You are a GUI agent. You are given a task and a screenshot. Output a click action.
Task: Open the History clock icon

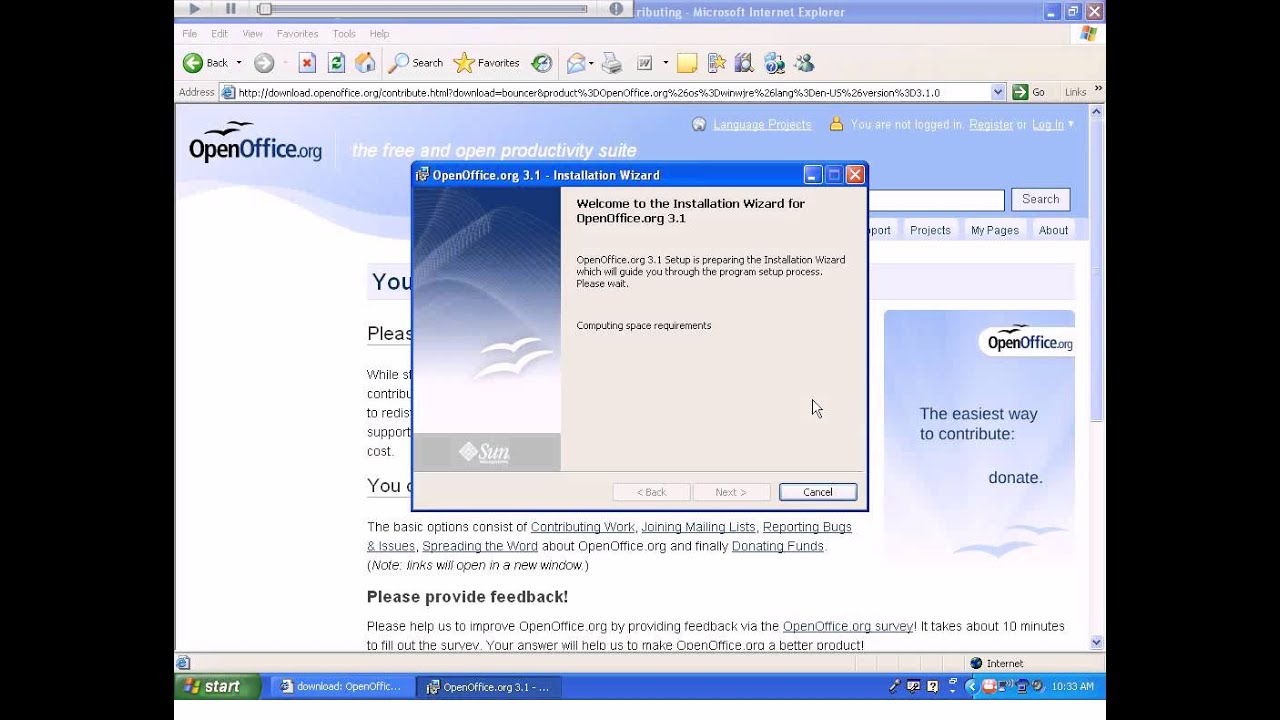coord(541,63)
